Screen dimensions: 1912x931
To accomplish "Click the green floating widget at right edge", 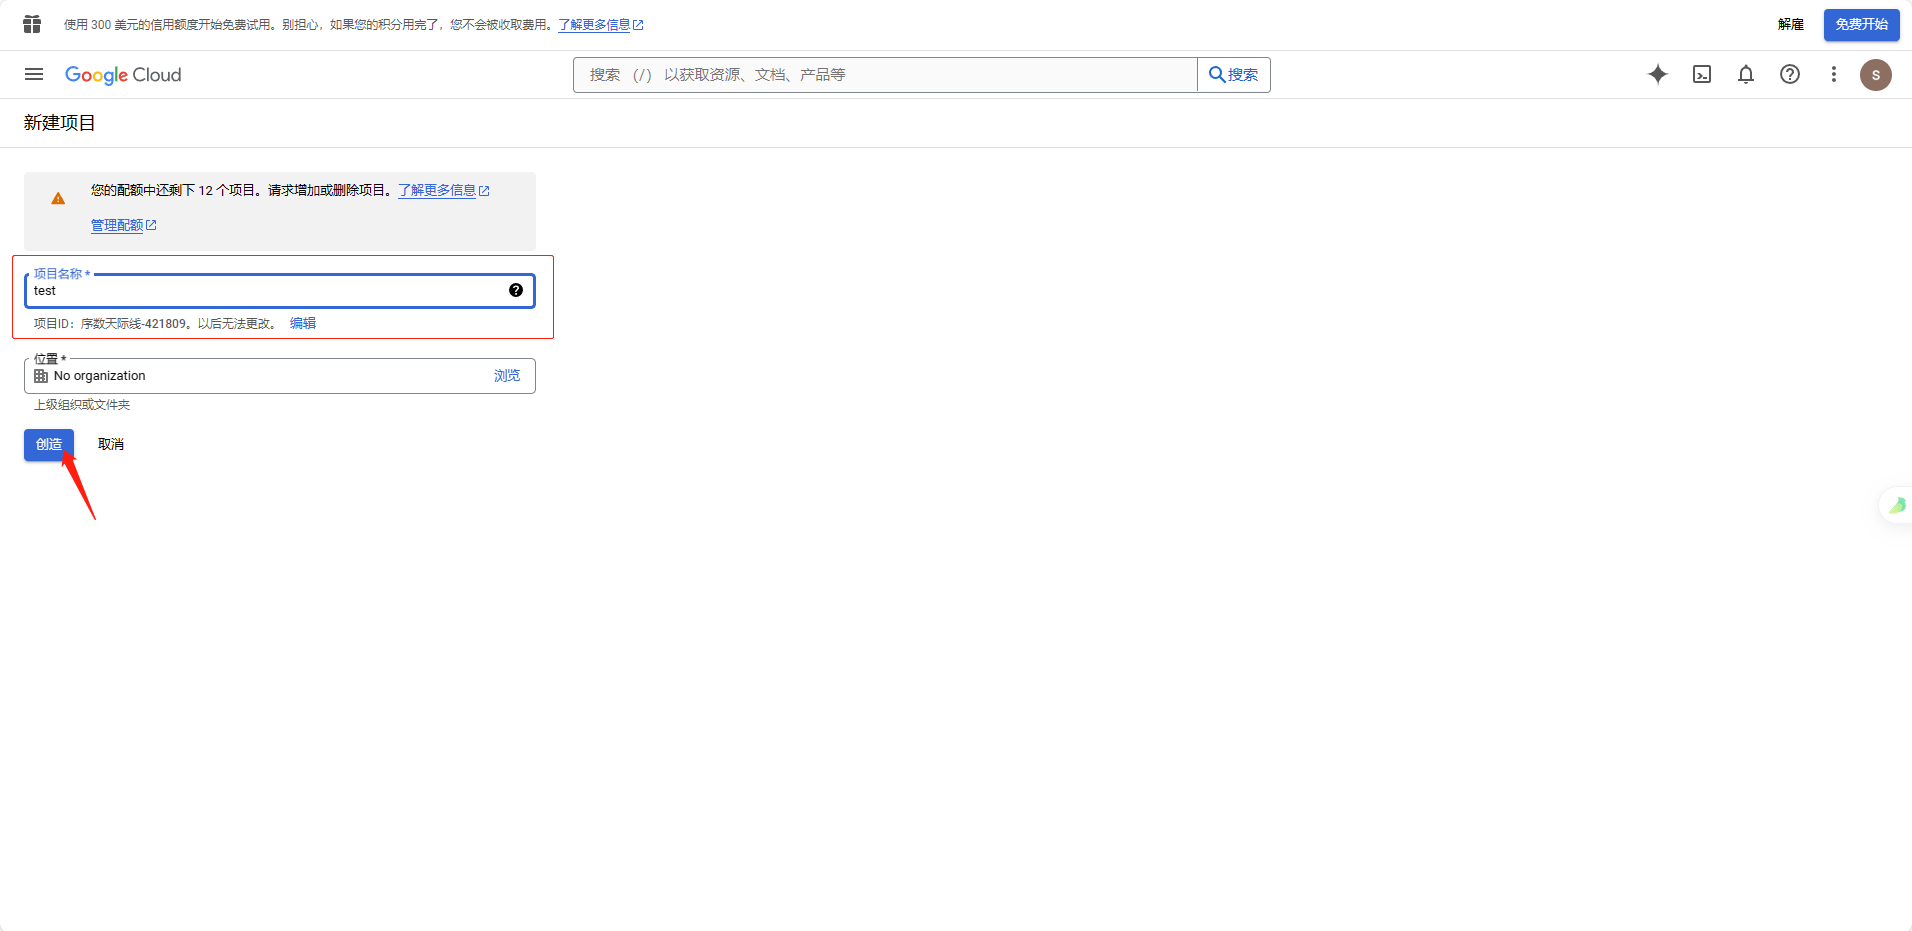I will (1897, 505).
